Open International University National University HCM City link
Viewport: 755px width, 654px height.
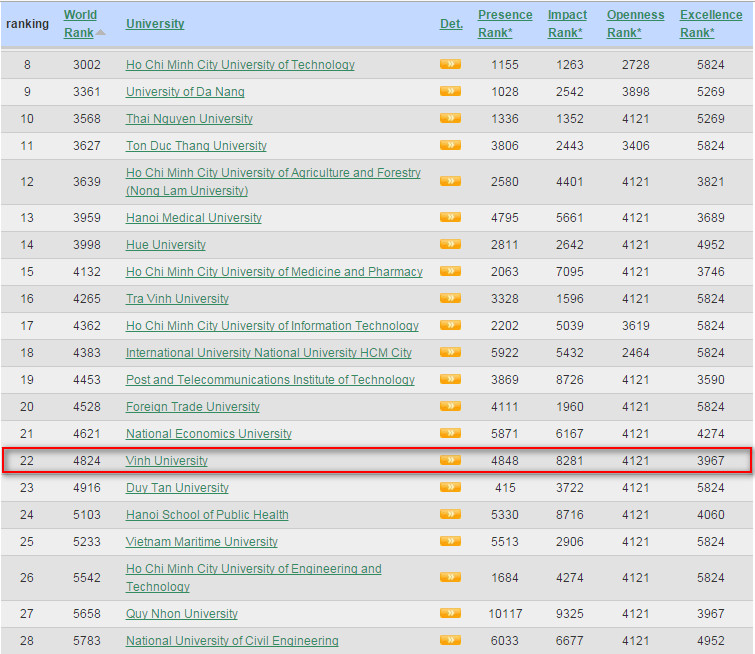[x=269, y=353]
